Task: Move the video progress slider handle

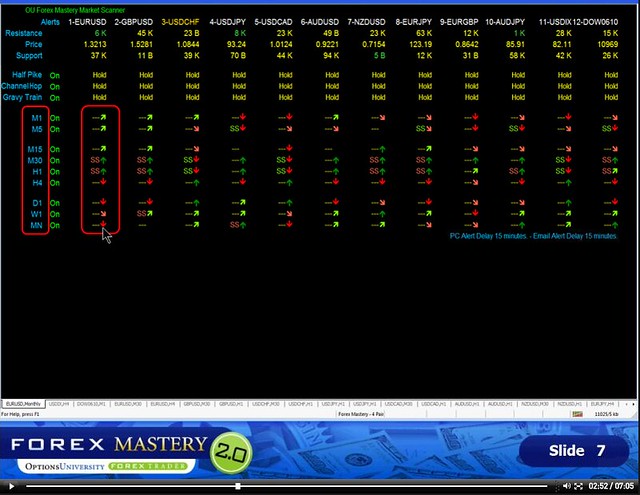Action: click(x=238, y=486)
